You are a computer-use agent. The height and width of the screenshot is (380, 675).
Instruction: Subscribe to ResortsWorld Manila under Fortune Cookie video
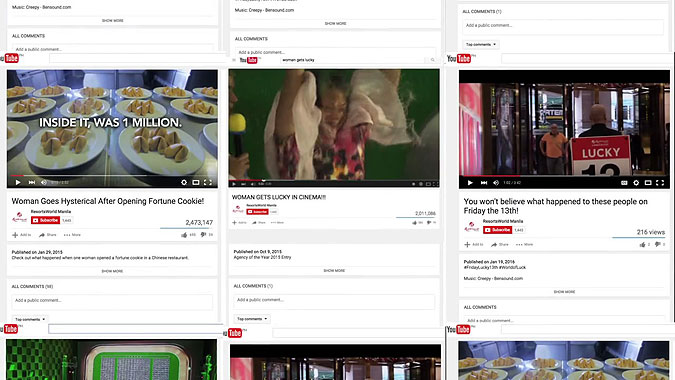45,220
